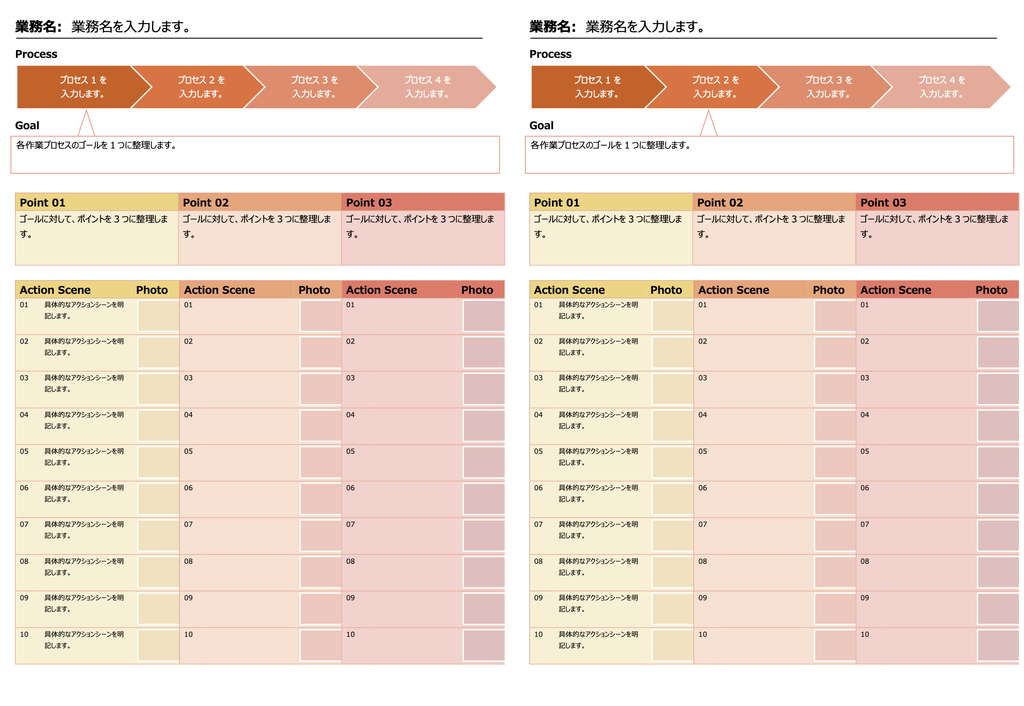The width and height of the screenshot is (1024, 706).
Task: Click row 04 photo placeholder, left page orange column
Action: (x=321, y=426)
